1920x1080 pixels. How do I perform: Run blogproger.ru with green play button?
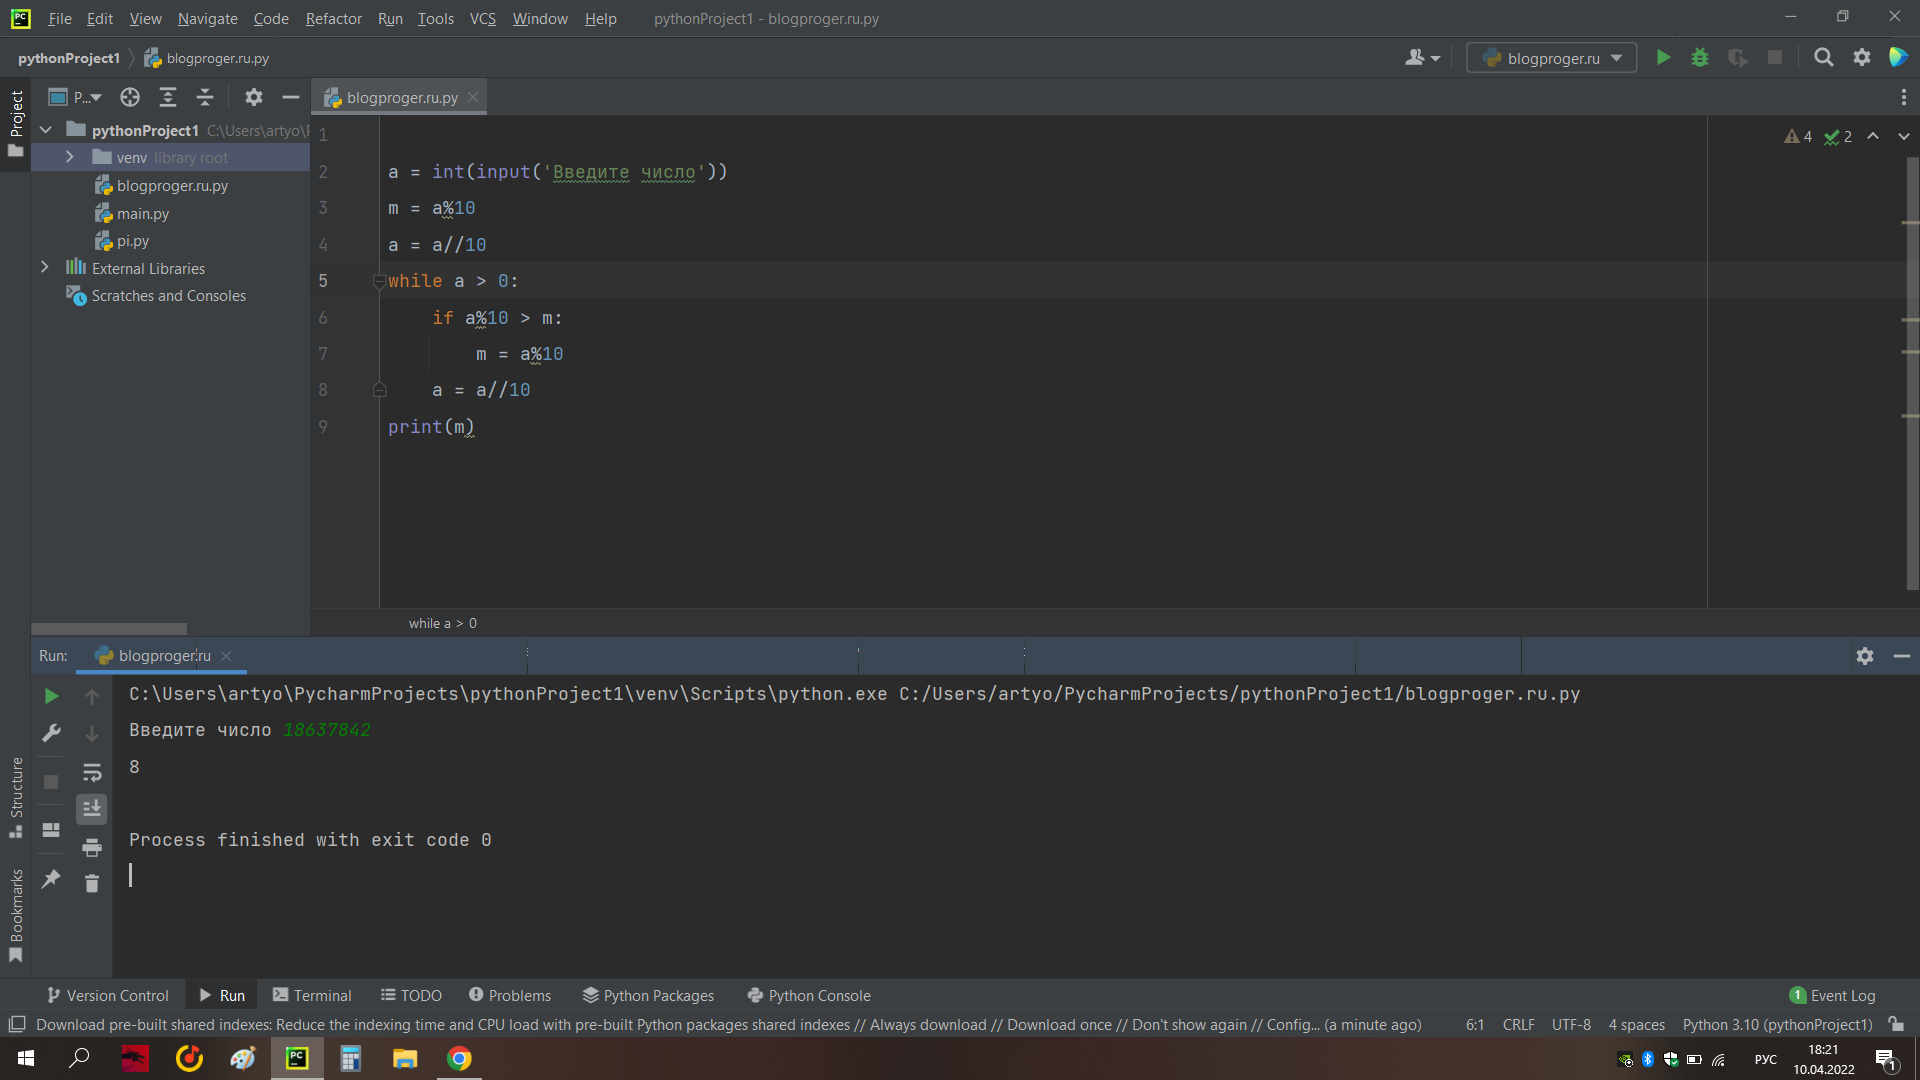[1663, 58]
